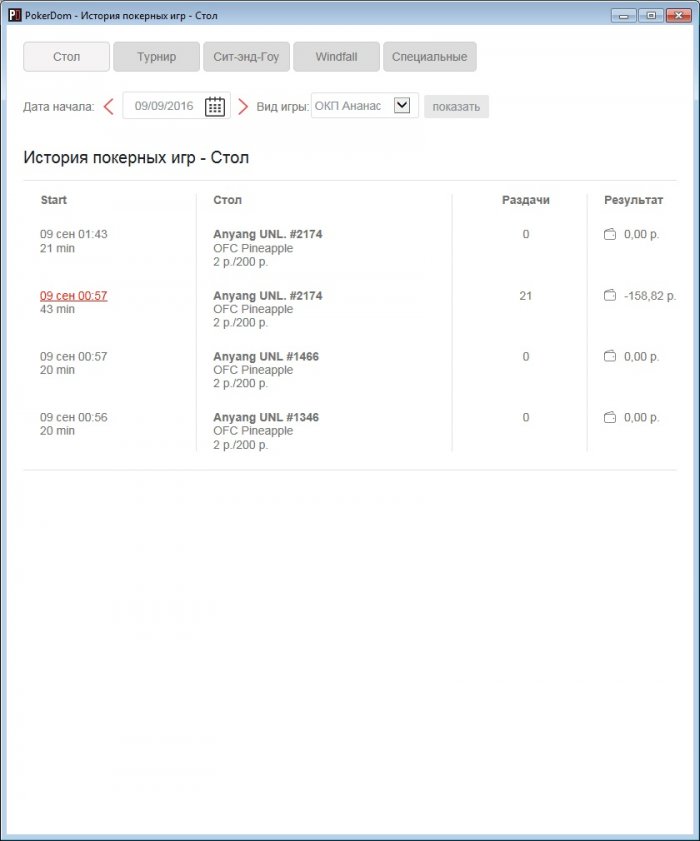Click the Стол column header

tap(227, 200)
